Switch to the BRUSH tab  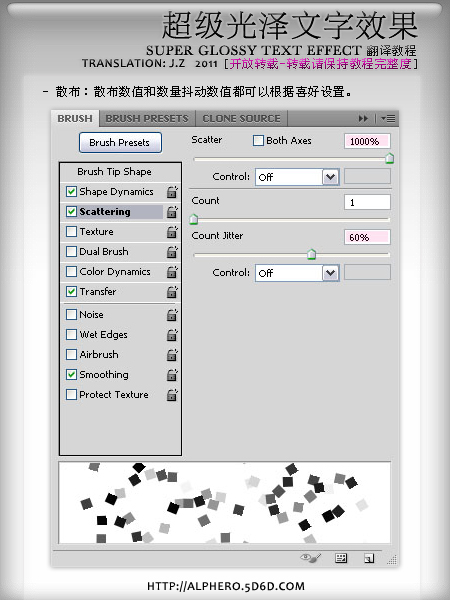tap(75, 119)
